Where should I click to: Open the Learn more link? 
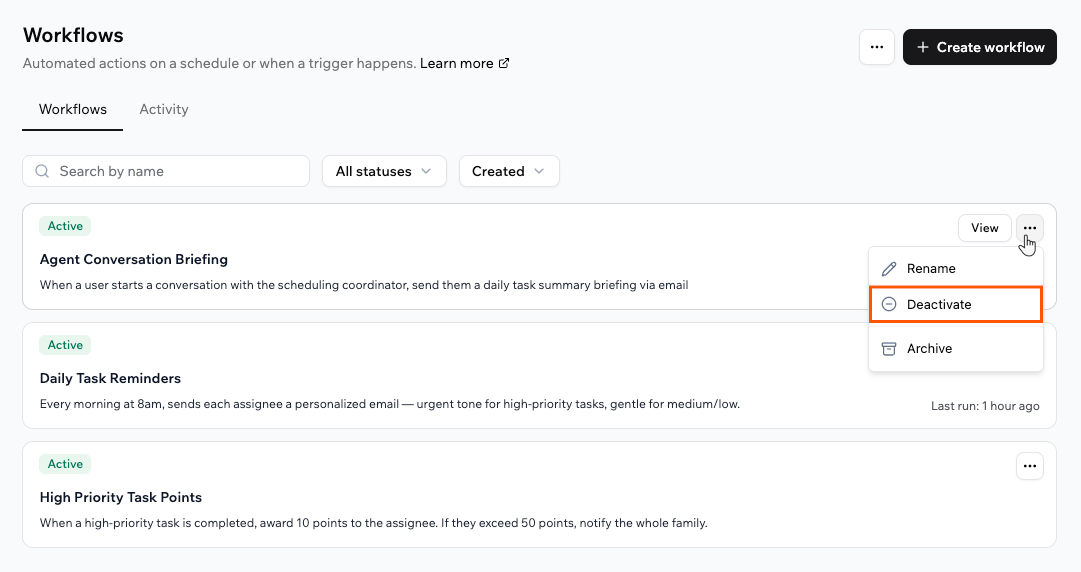[x=464, y=63]
